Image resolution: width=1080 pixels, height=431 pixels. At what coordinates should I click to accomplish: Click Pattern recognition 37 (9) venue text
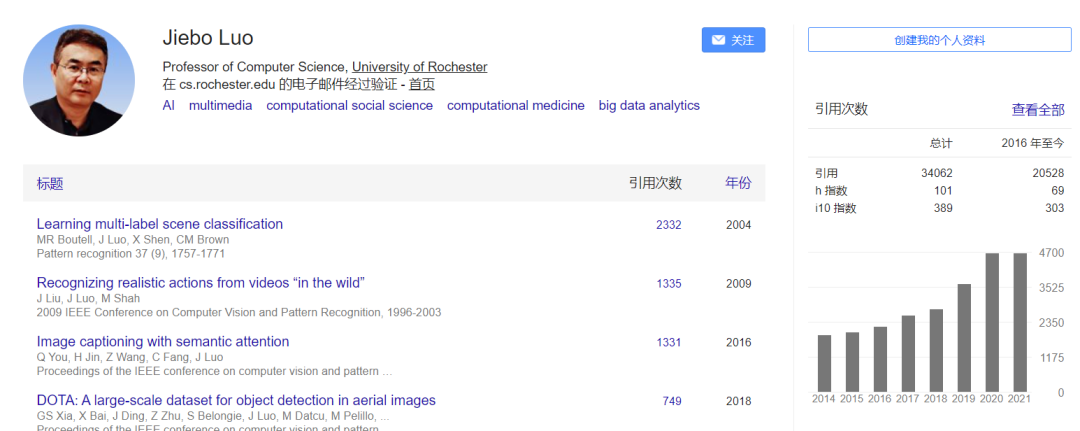tap(131, 253)
